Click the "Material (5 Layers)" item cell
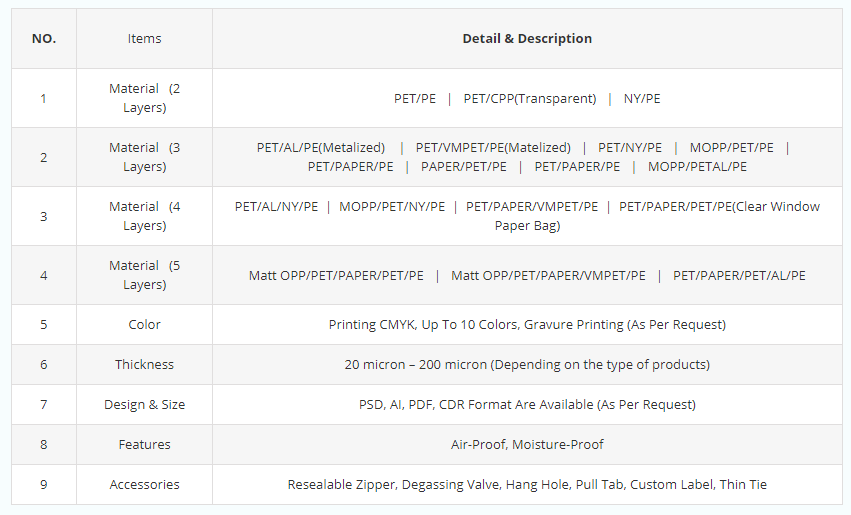 pyautogui.click(x=144, y=275)
